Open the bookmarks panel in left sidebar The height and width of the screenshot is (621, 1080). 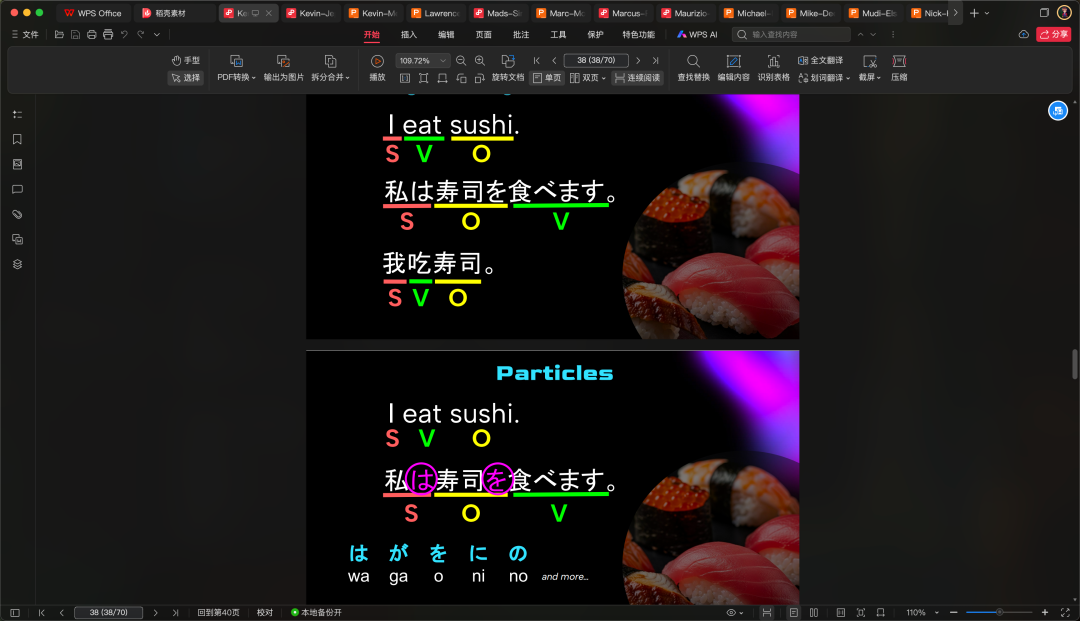point(17,139)
